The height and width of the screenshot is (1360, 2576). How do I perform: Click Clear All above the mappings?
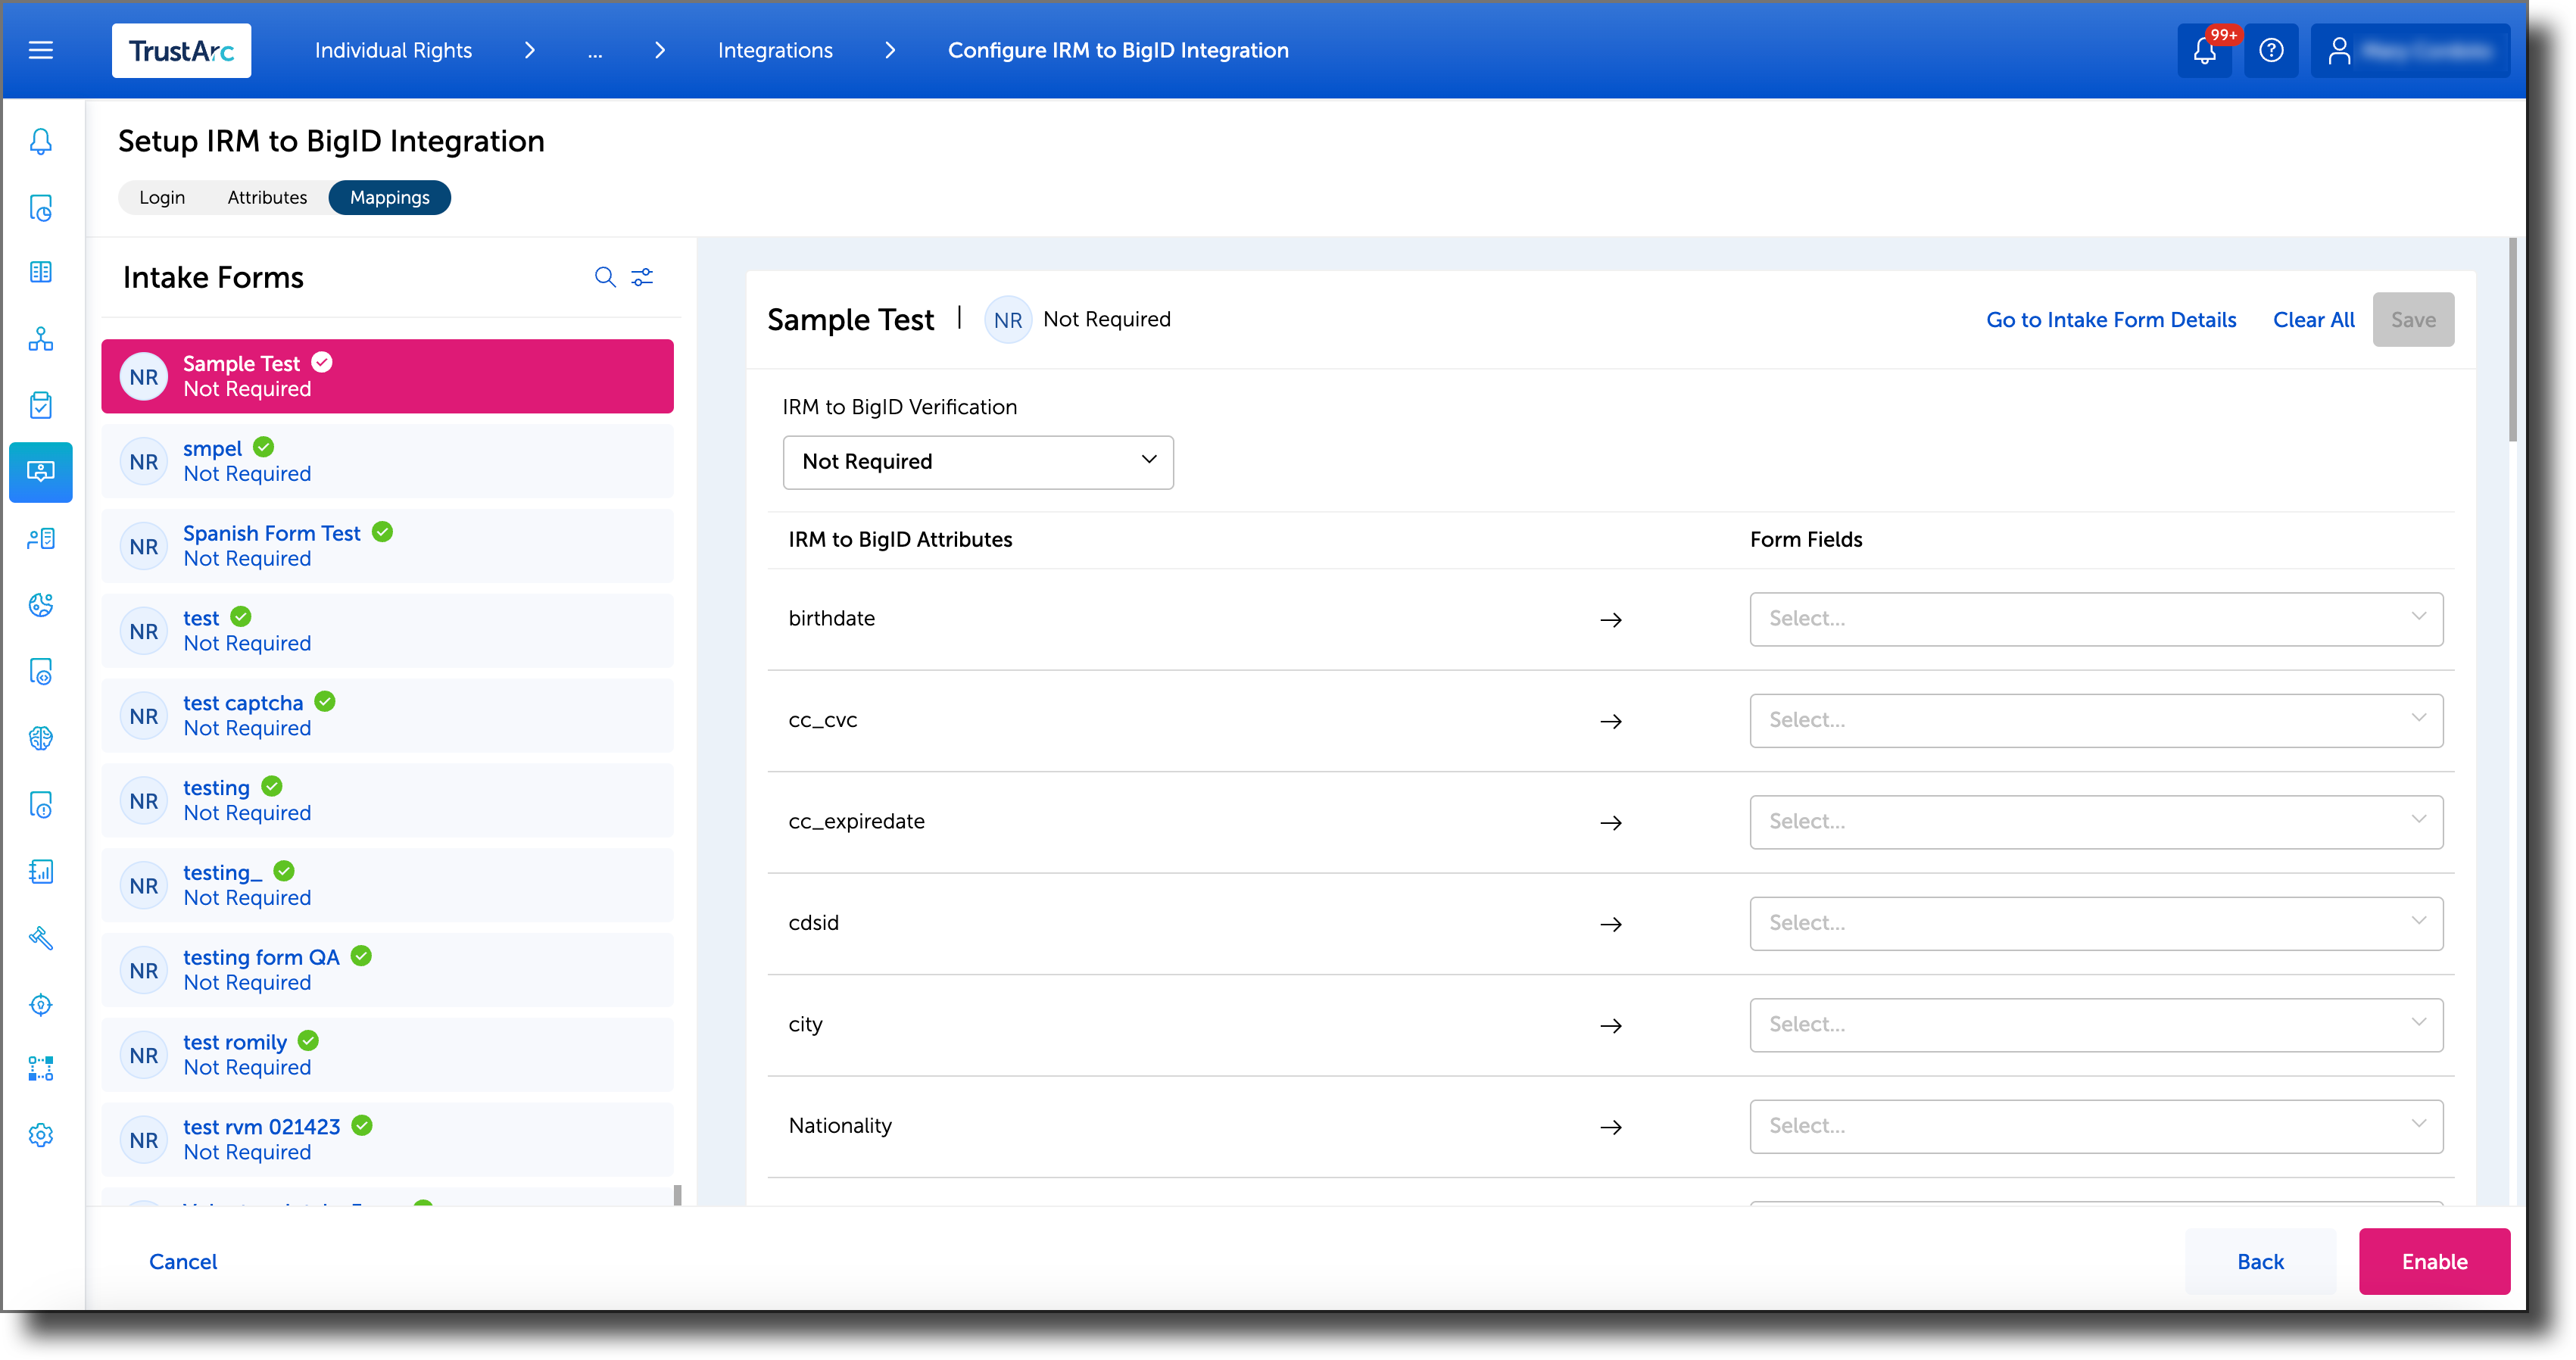2313,319
